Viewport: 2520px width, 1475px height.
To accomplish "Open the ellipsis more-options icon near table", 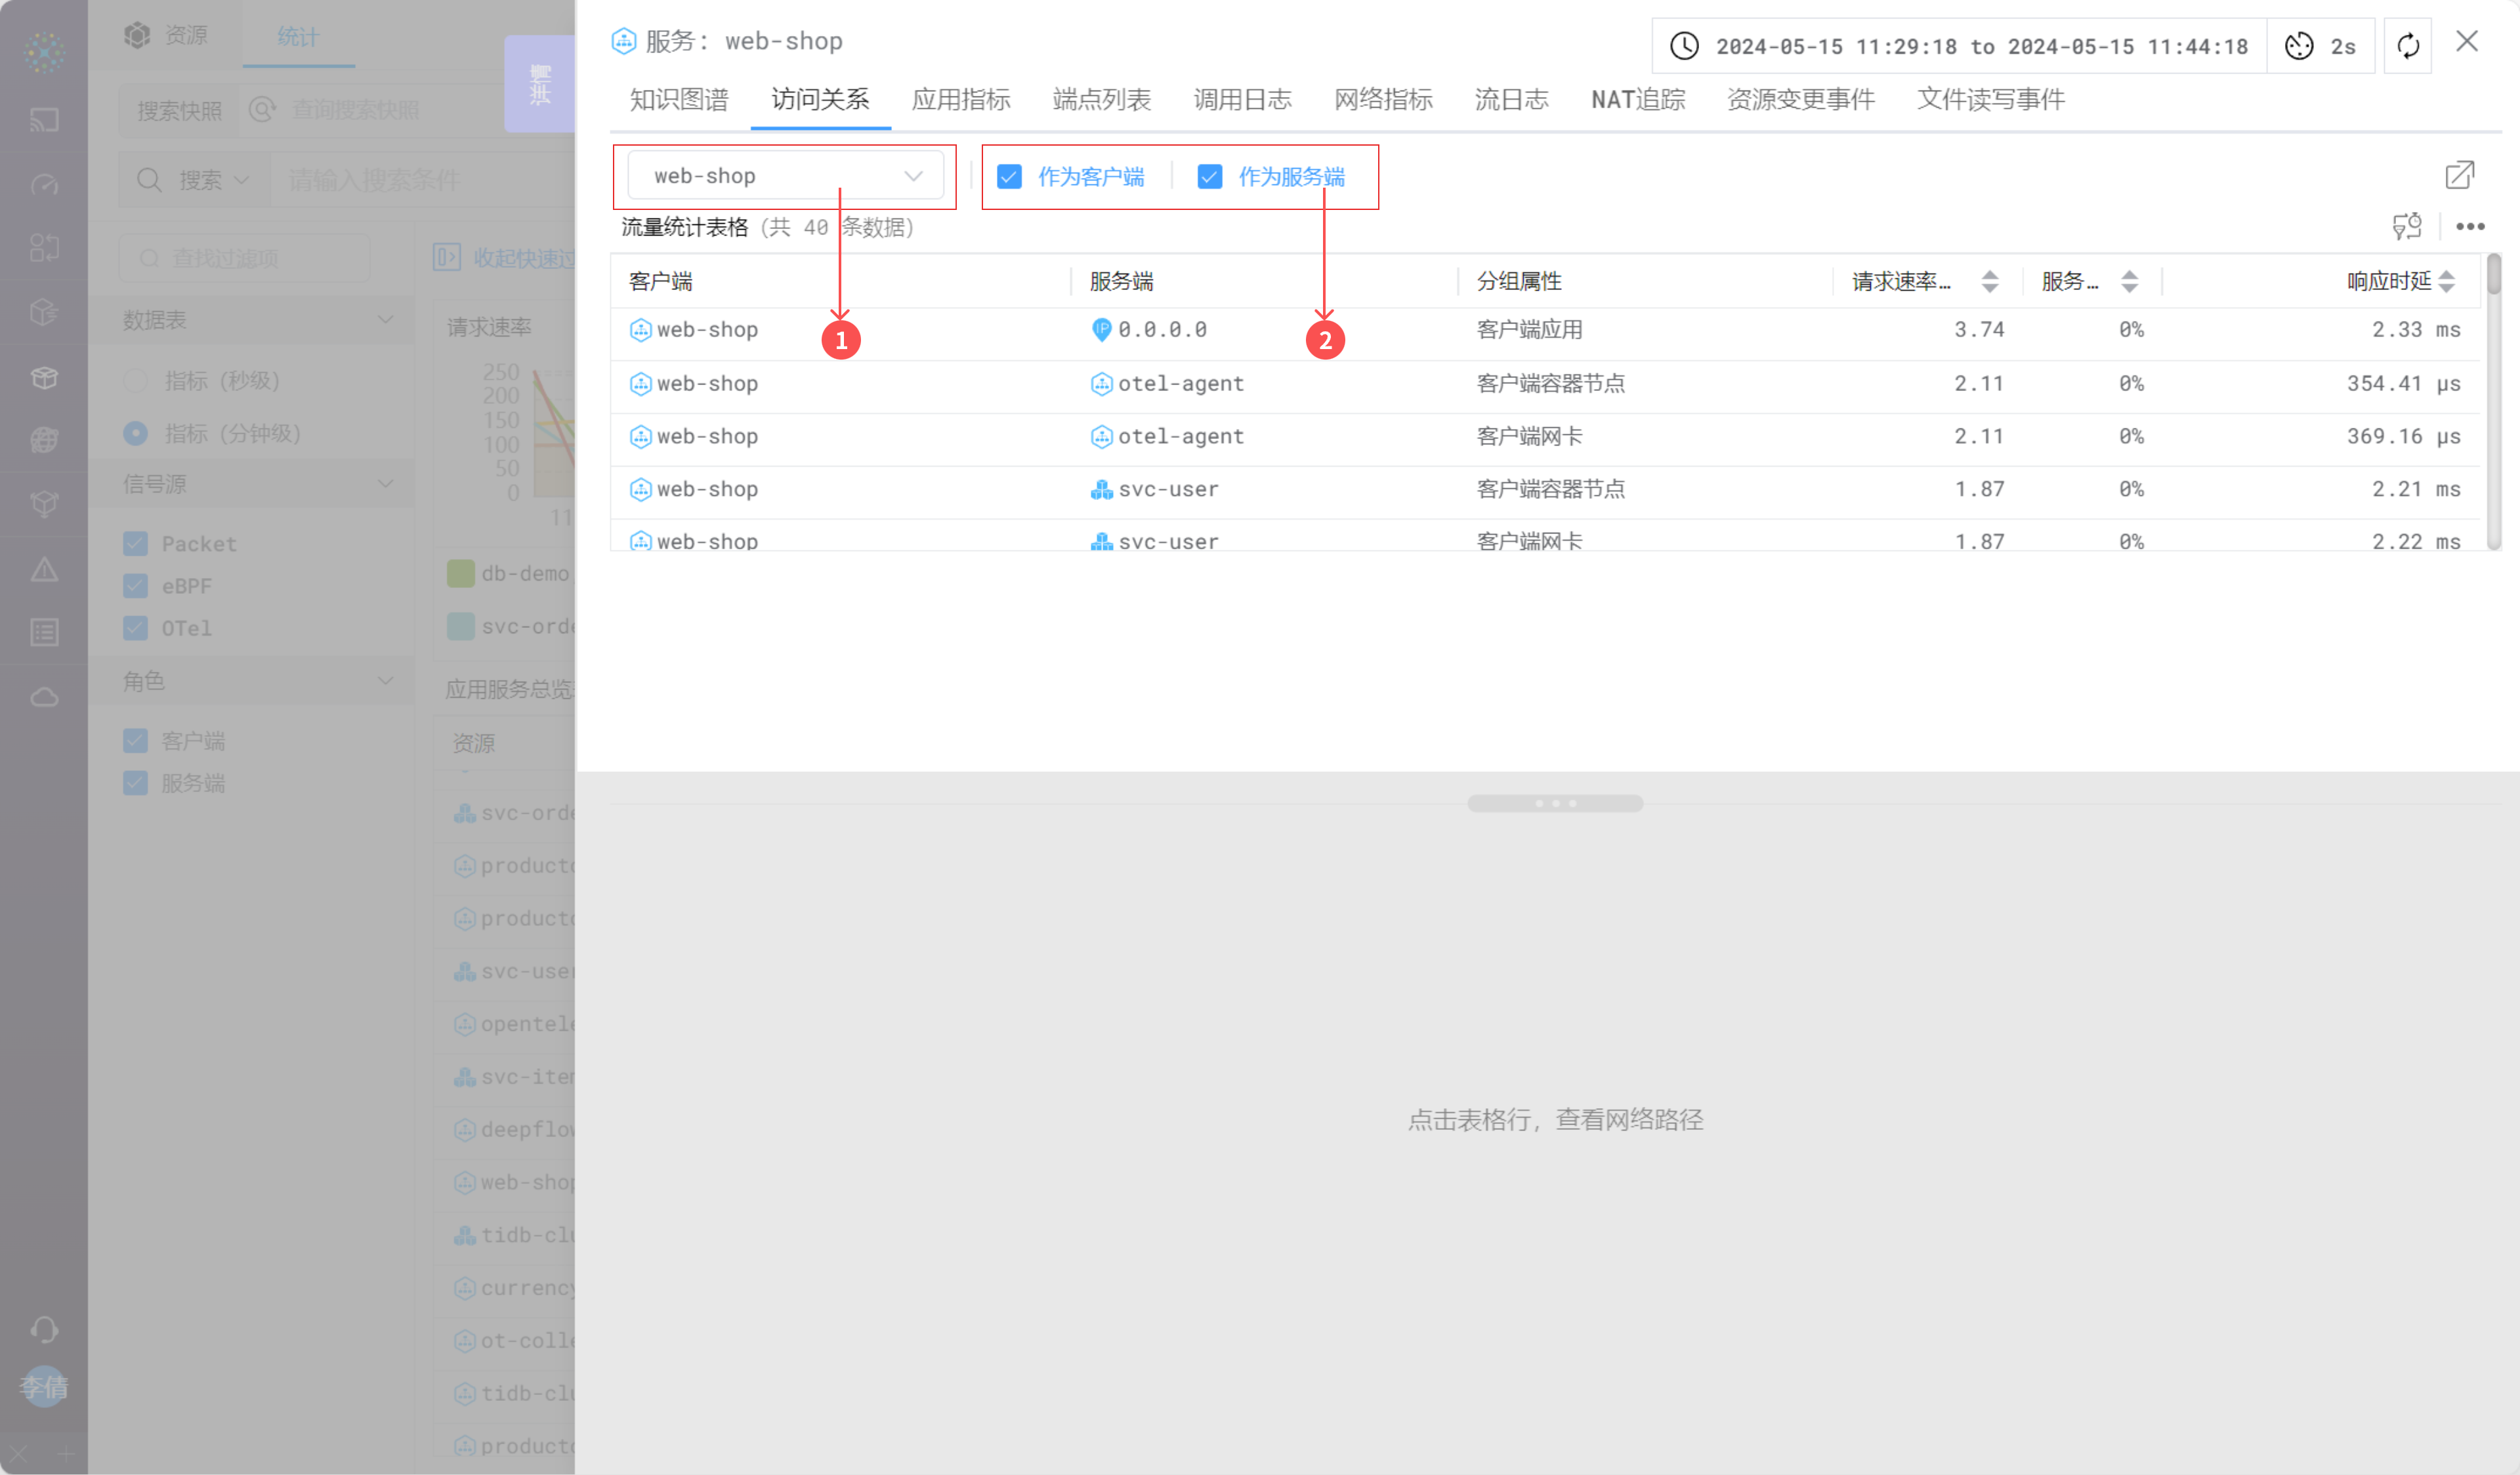I will coord(2471,227).
